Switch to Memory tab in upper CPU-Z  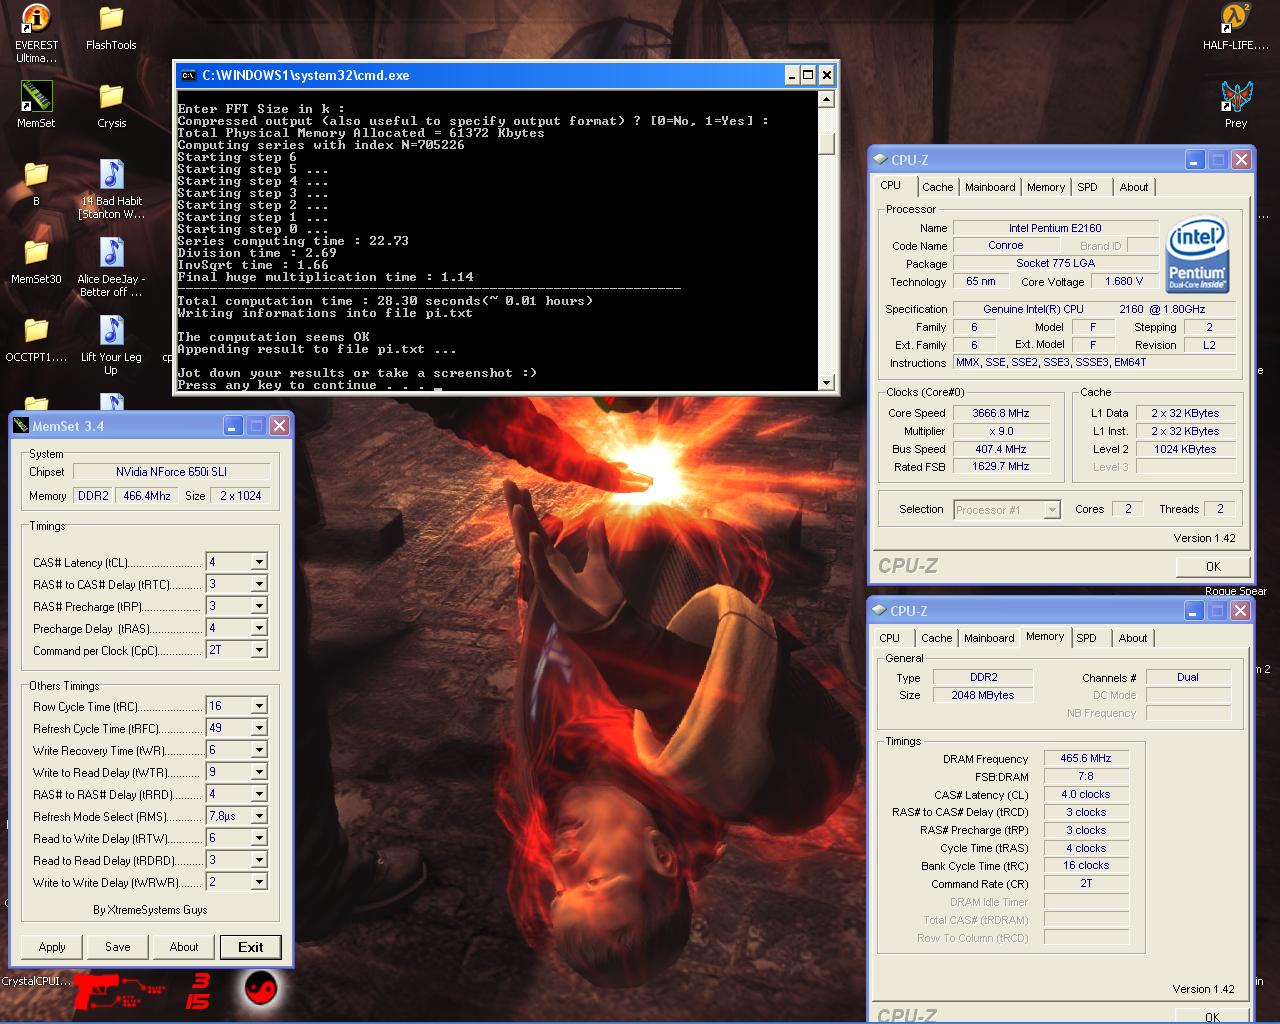click(1046, 187)
